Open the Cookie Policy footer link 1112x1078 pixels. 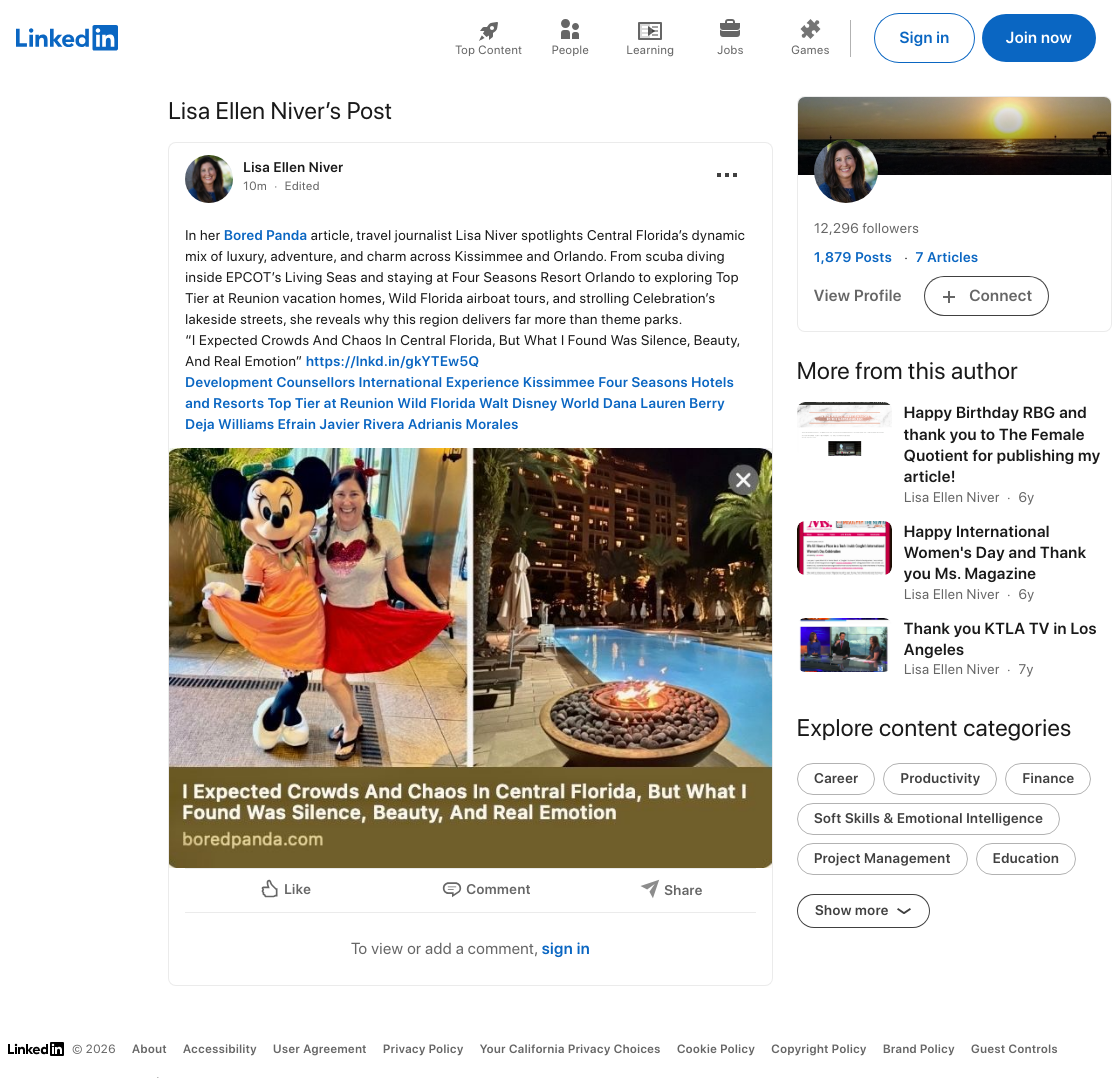[715, 1049]
